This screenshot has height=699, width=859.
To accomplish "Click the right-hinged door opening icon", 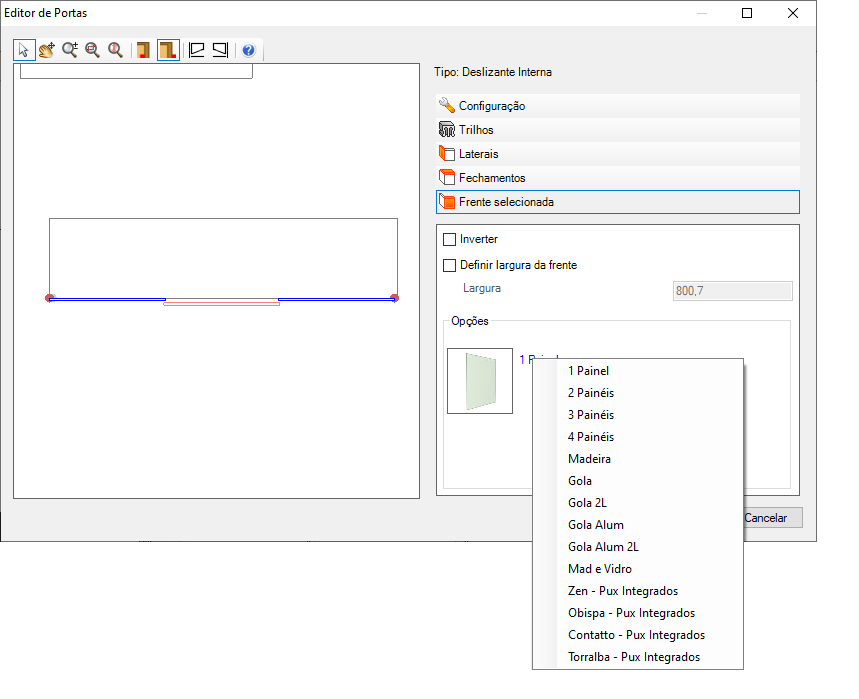I will click(x=220, y=50).
